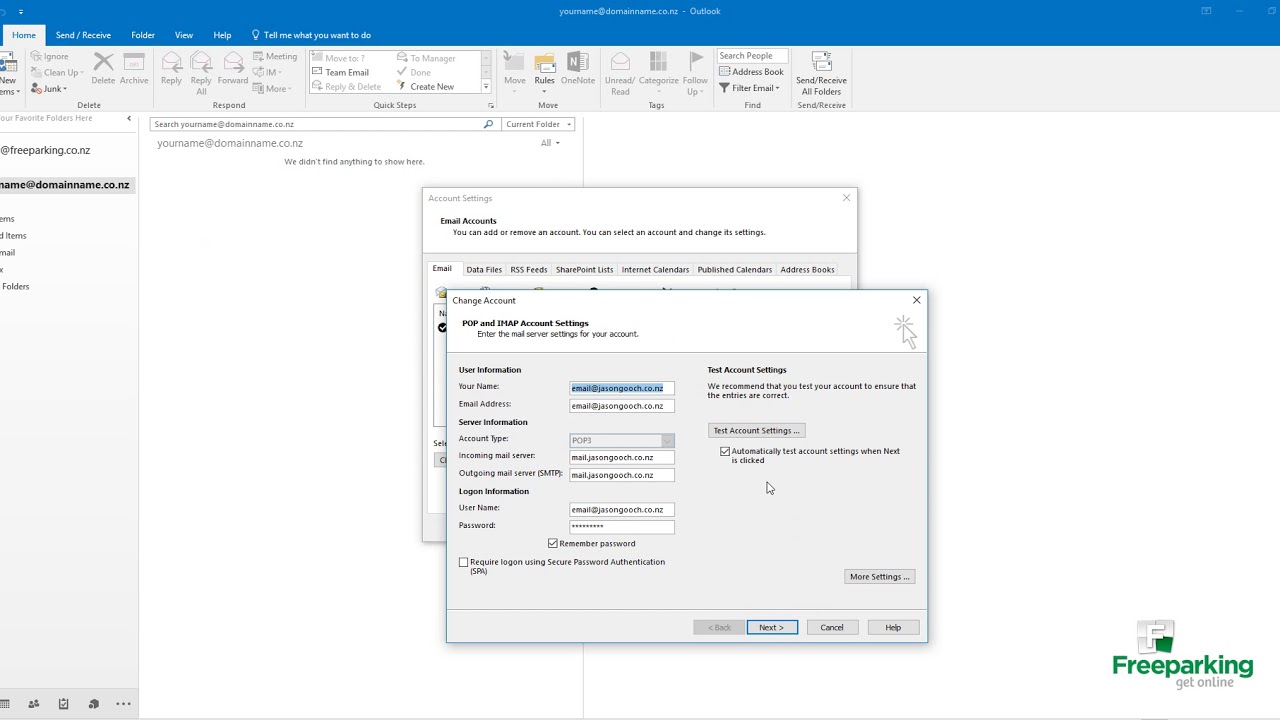Click the Search People field

(x=752, y=56)
